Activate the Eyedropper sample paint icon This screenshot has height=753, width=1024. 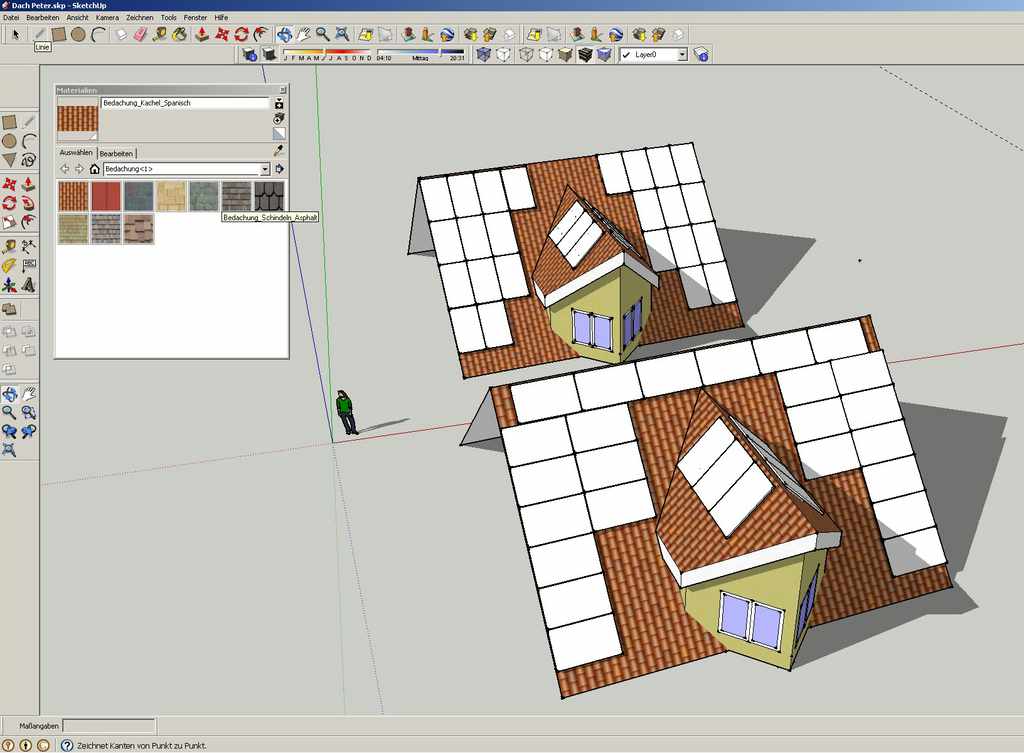(x=279, y=151)
